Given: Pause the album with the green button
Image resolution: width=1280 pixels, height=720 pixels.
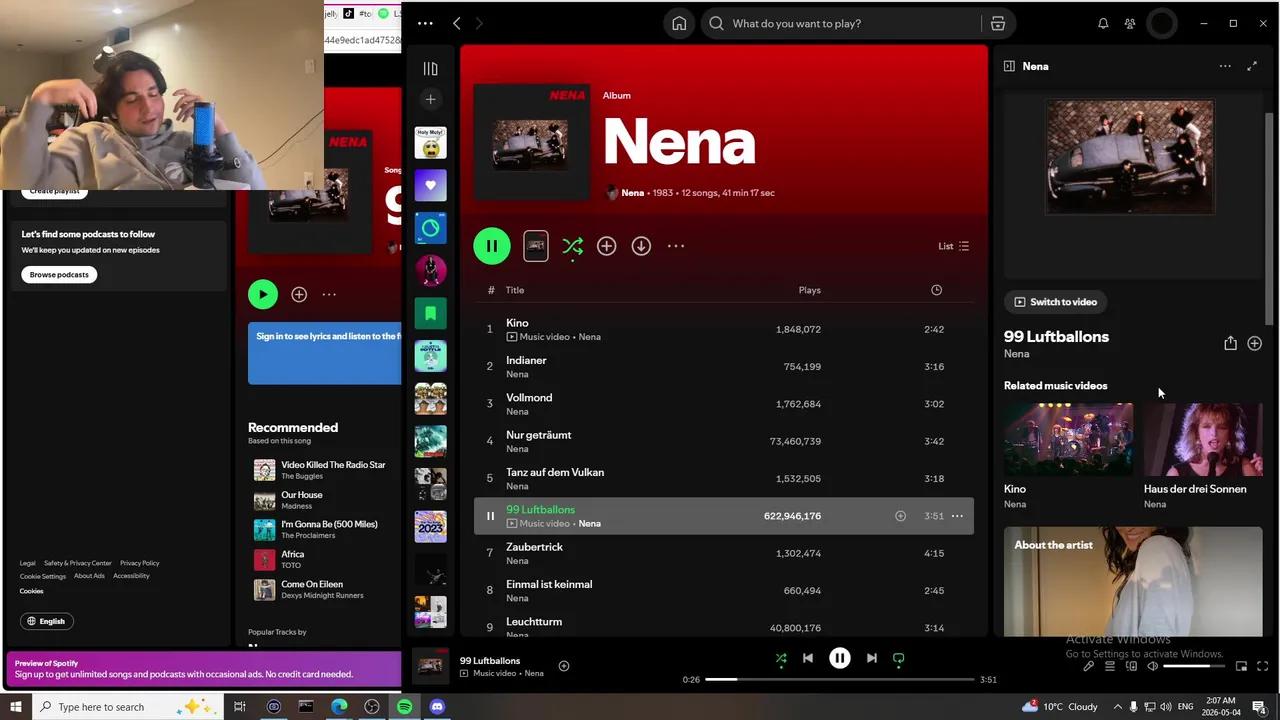Looking at the screenshot, I should [x=492, y=246].
